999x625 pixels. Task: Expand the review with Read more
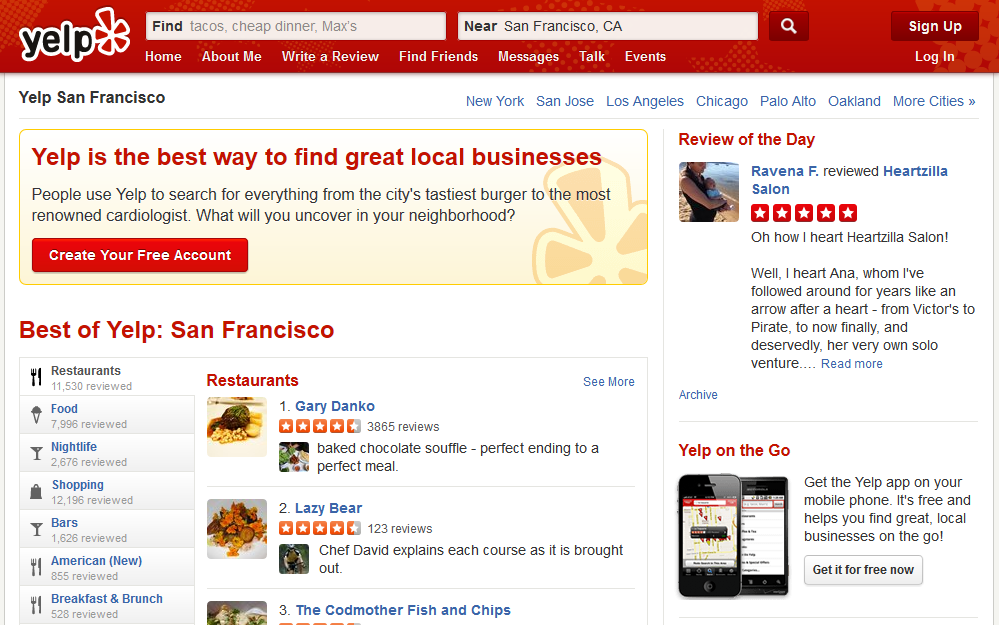pos(851,364)
